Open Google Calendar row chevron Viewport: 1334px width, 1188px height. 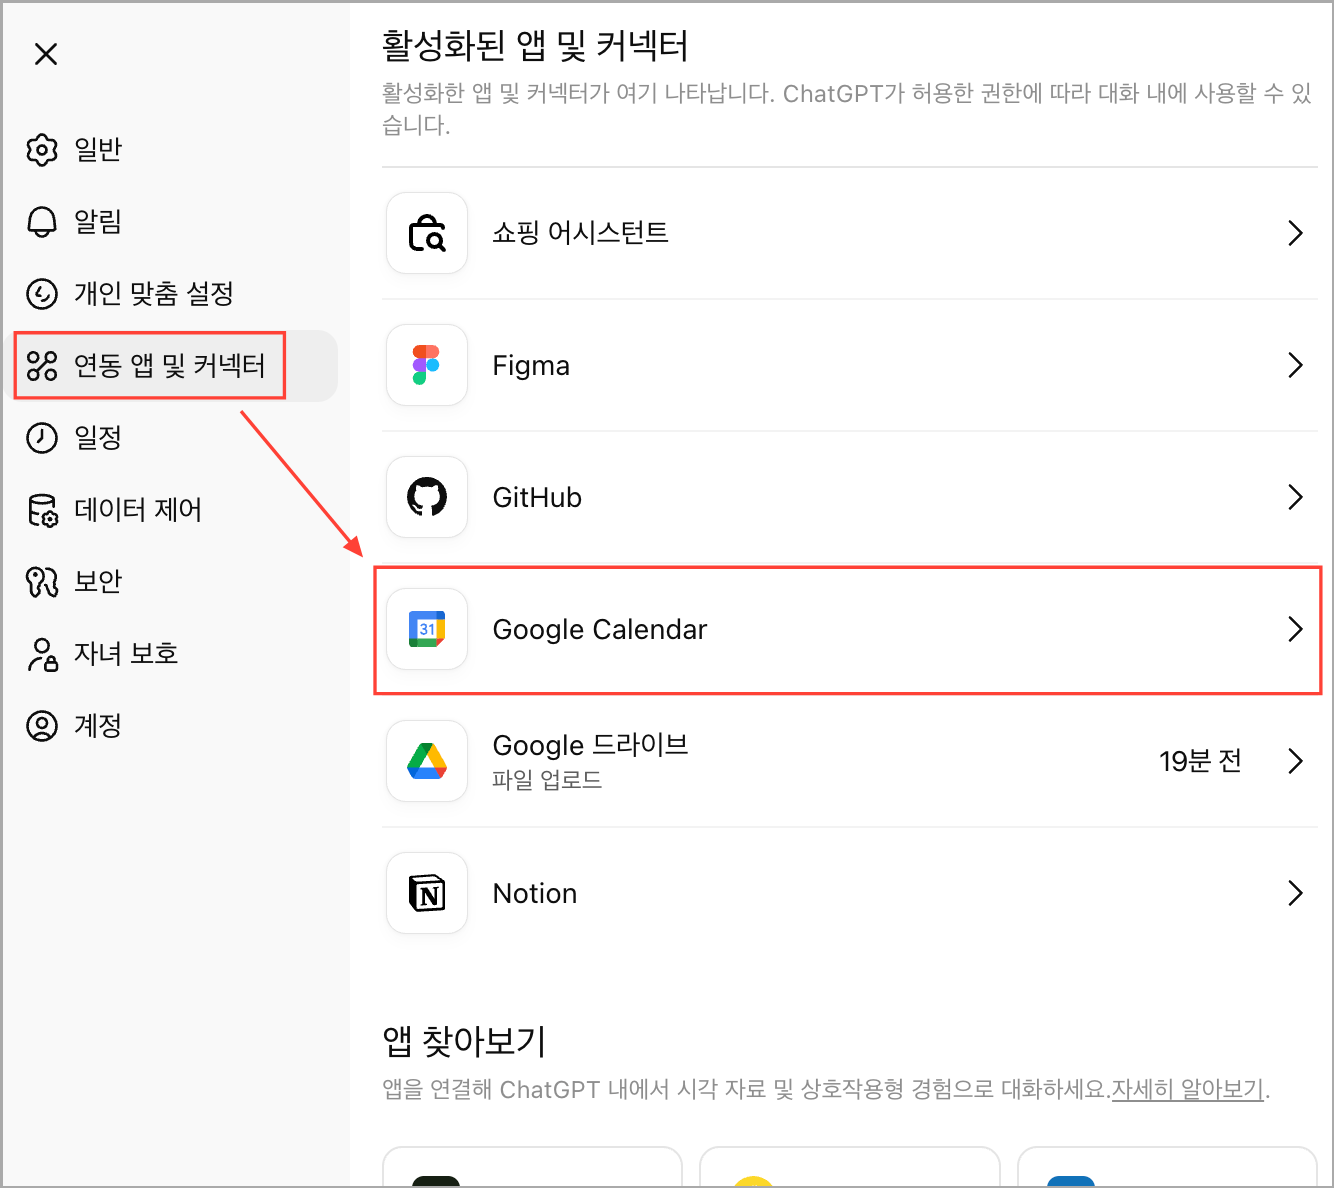[x=1295, y=629]
